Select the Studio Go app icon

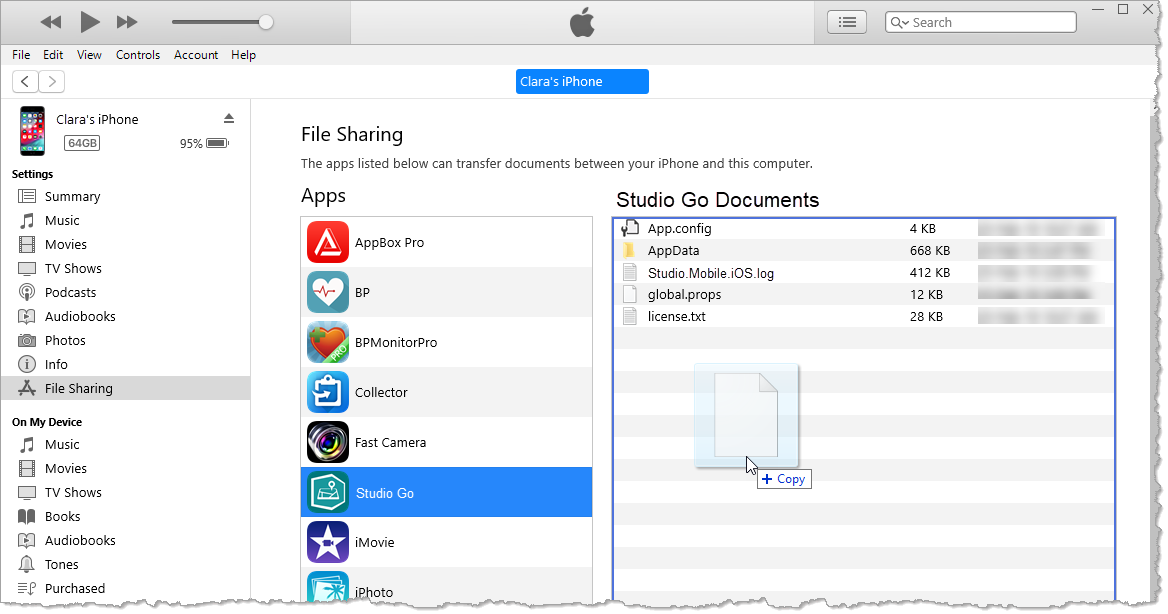pos(328,493)
